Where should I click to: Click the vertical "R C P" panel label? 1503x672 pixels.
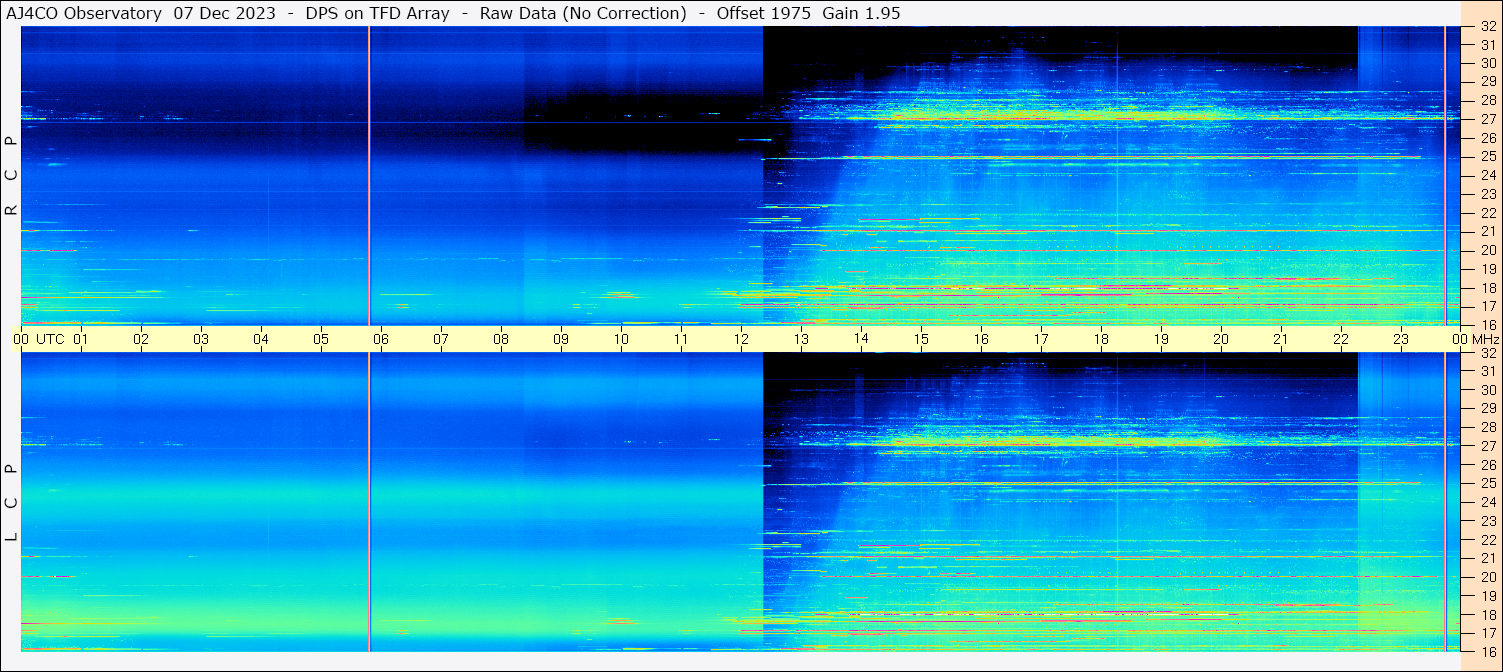(x=11, y=175)
